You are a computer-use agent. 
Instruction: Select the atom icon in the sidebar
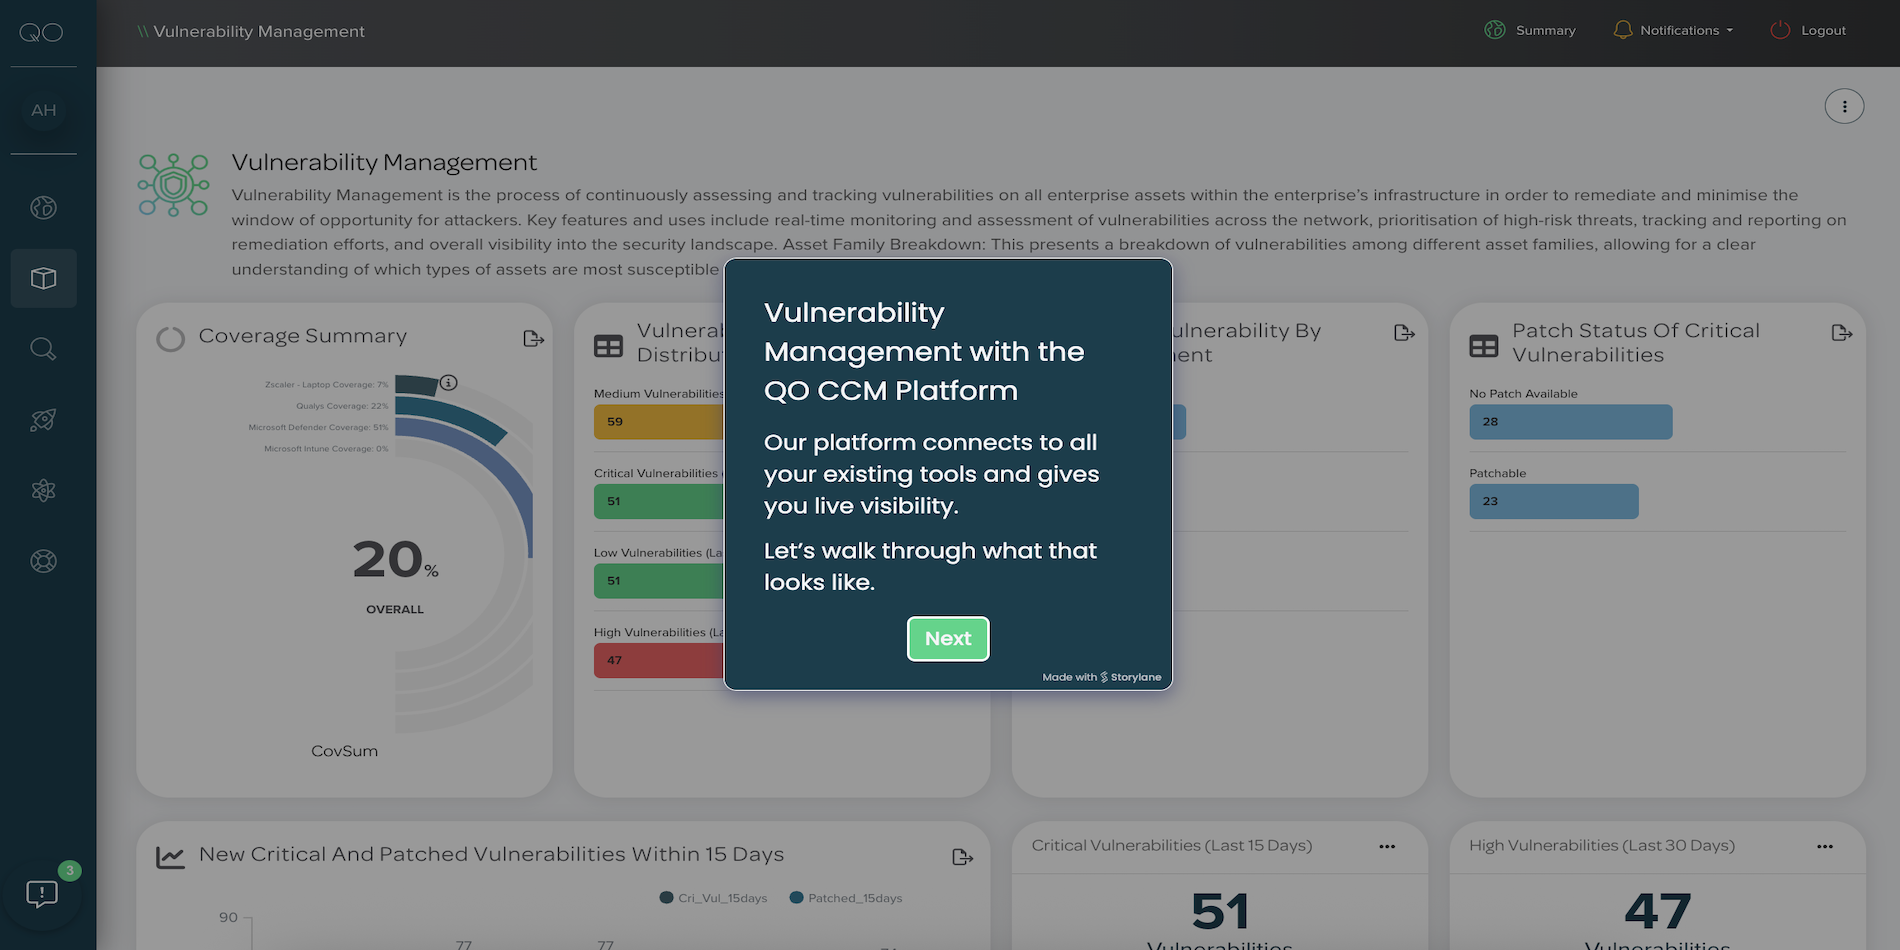(x=43, y=490)
